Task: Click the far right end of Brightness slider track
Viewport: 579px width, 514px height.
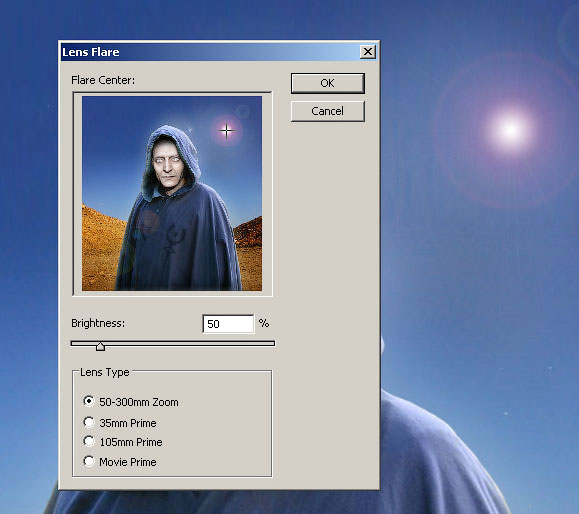Action: tap(273, 343)
